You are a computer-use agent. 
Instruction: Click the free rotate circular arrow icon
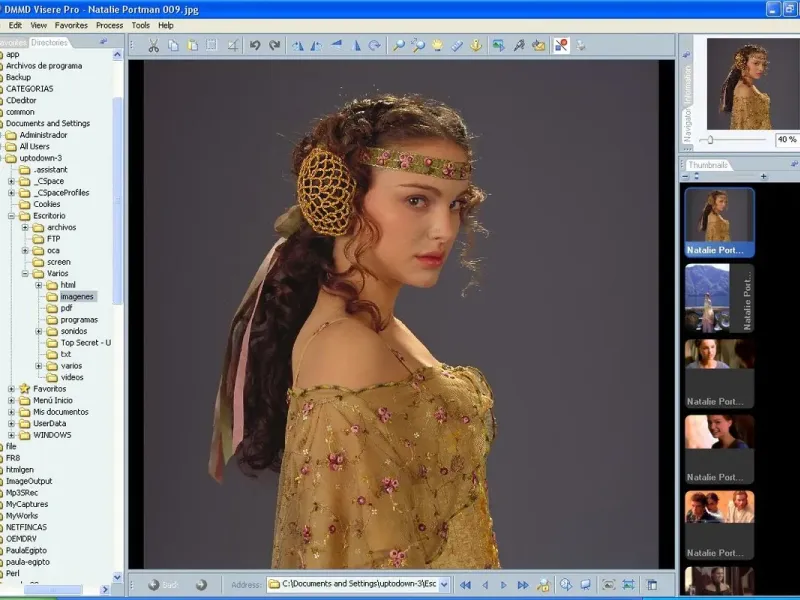coord(375,46)
